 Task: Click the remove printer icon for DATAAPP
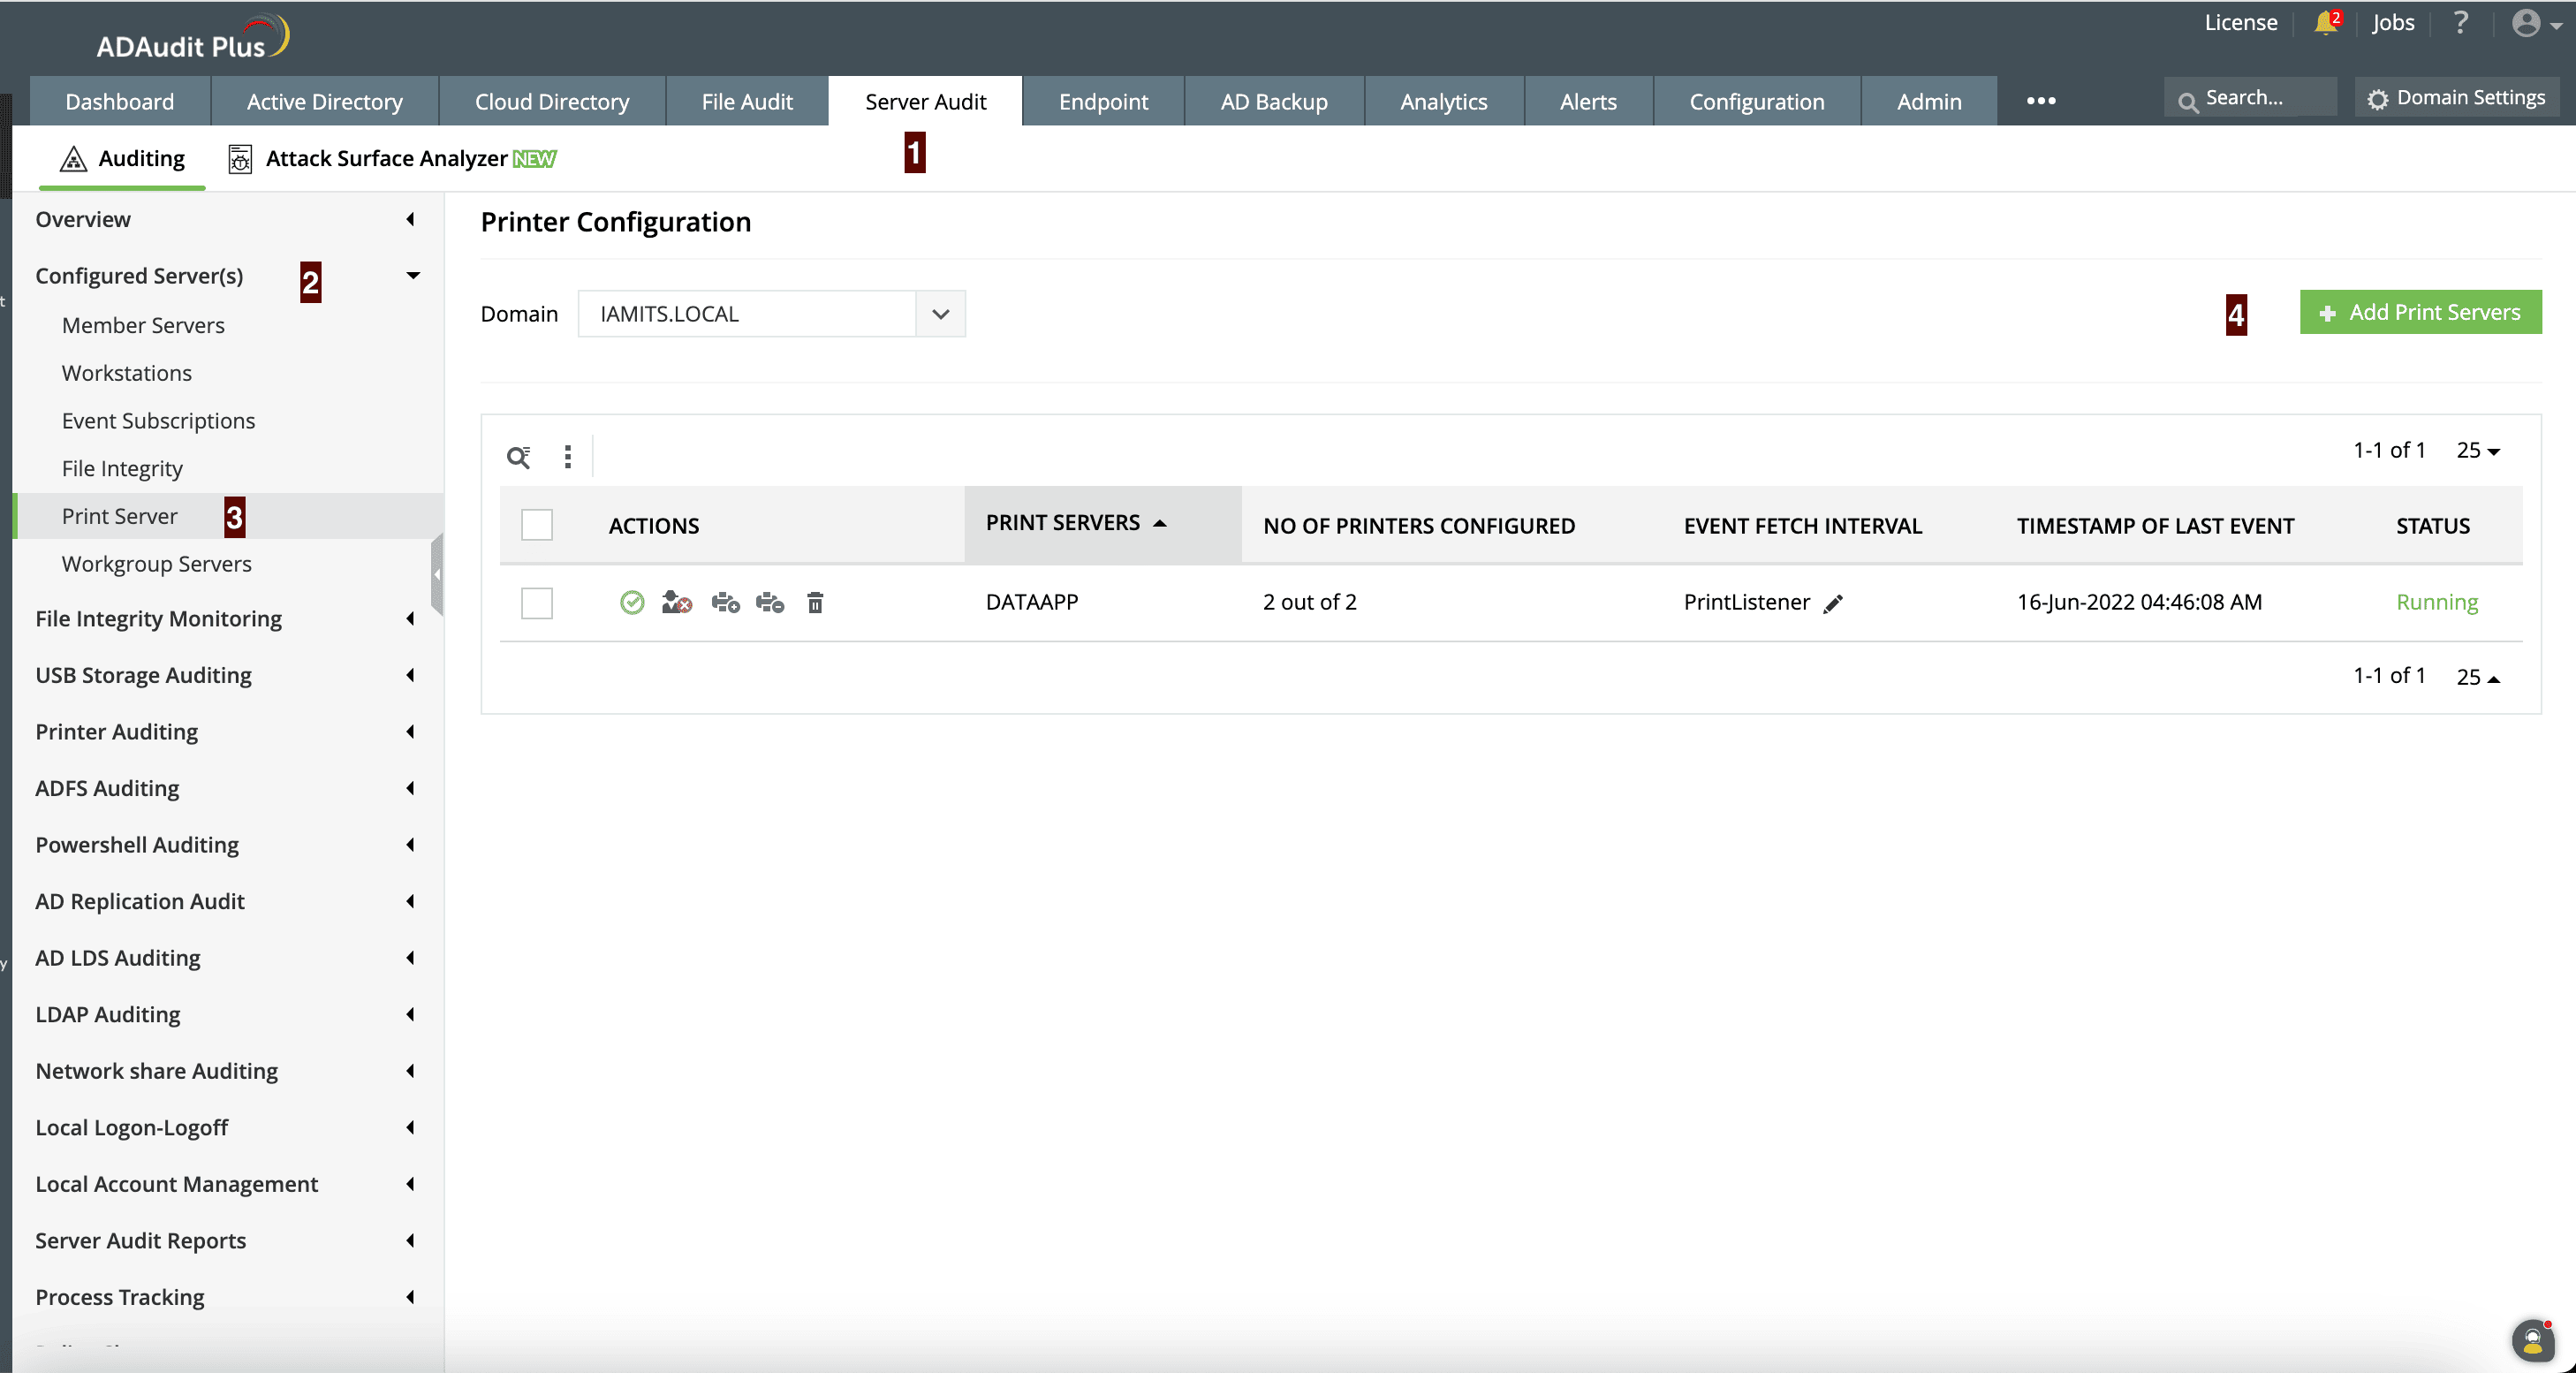click(x=769, y=603)
